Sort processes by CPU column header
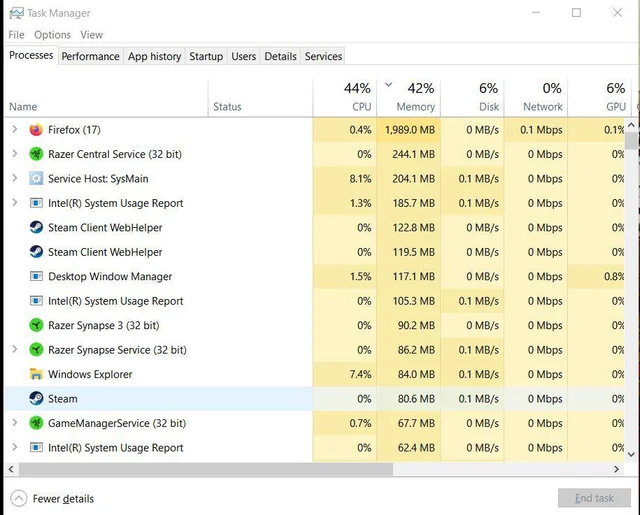This screenshot has width=640, height=515. 344,98
